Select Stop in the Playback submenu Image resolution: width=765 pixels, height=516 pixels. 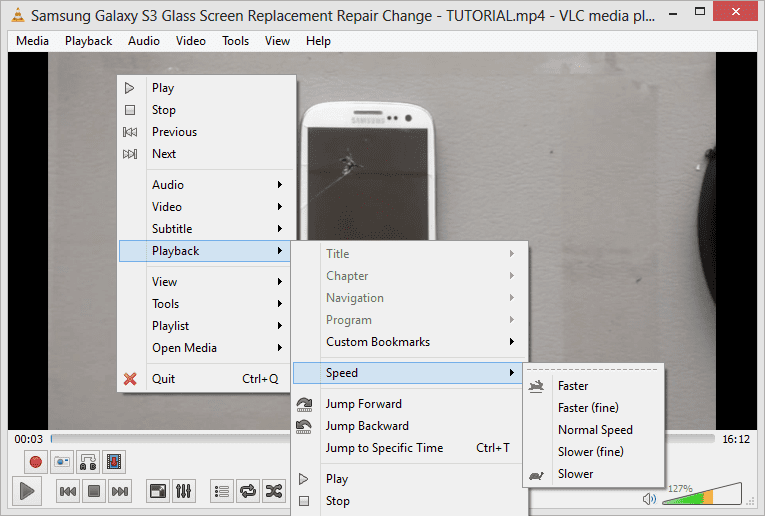click(x=409, y=501)
